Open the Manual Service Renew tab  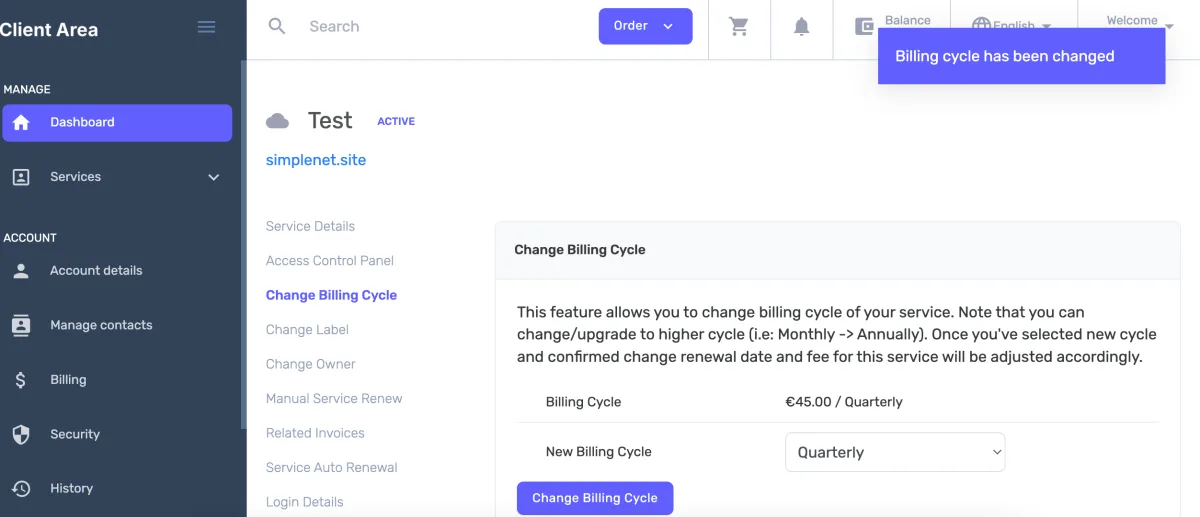(x=334, y=398)
